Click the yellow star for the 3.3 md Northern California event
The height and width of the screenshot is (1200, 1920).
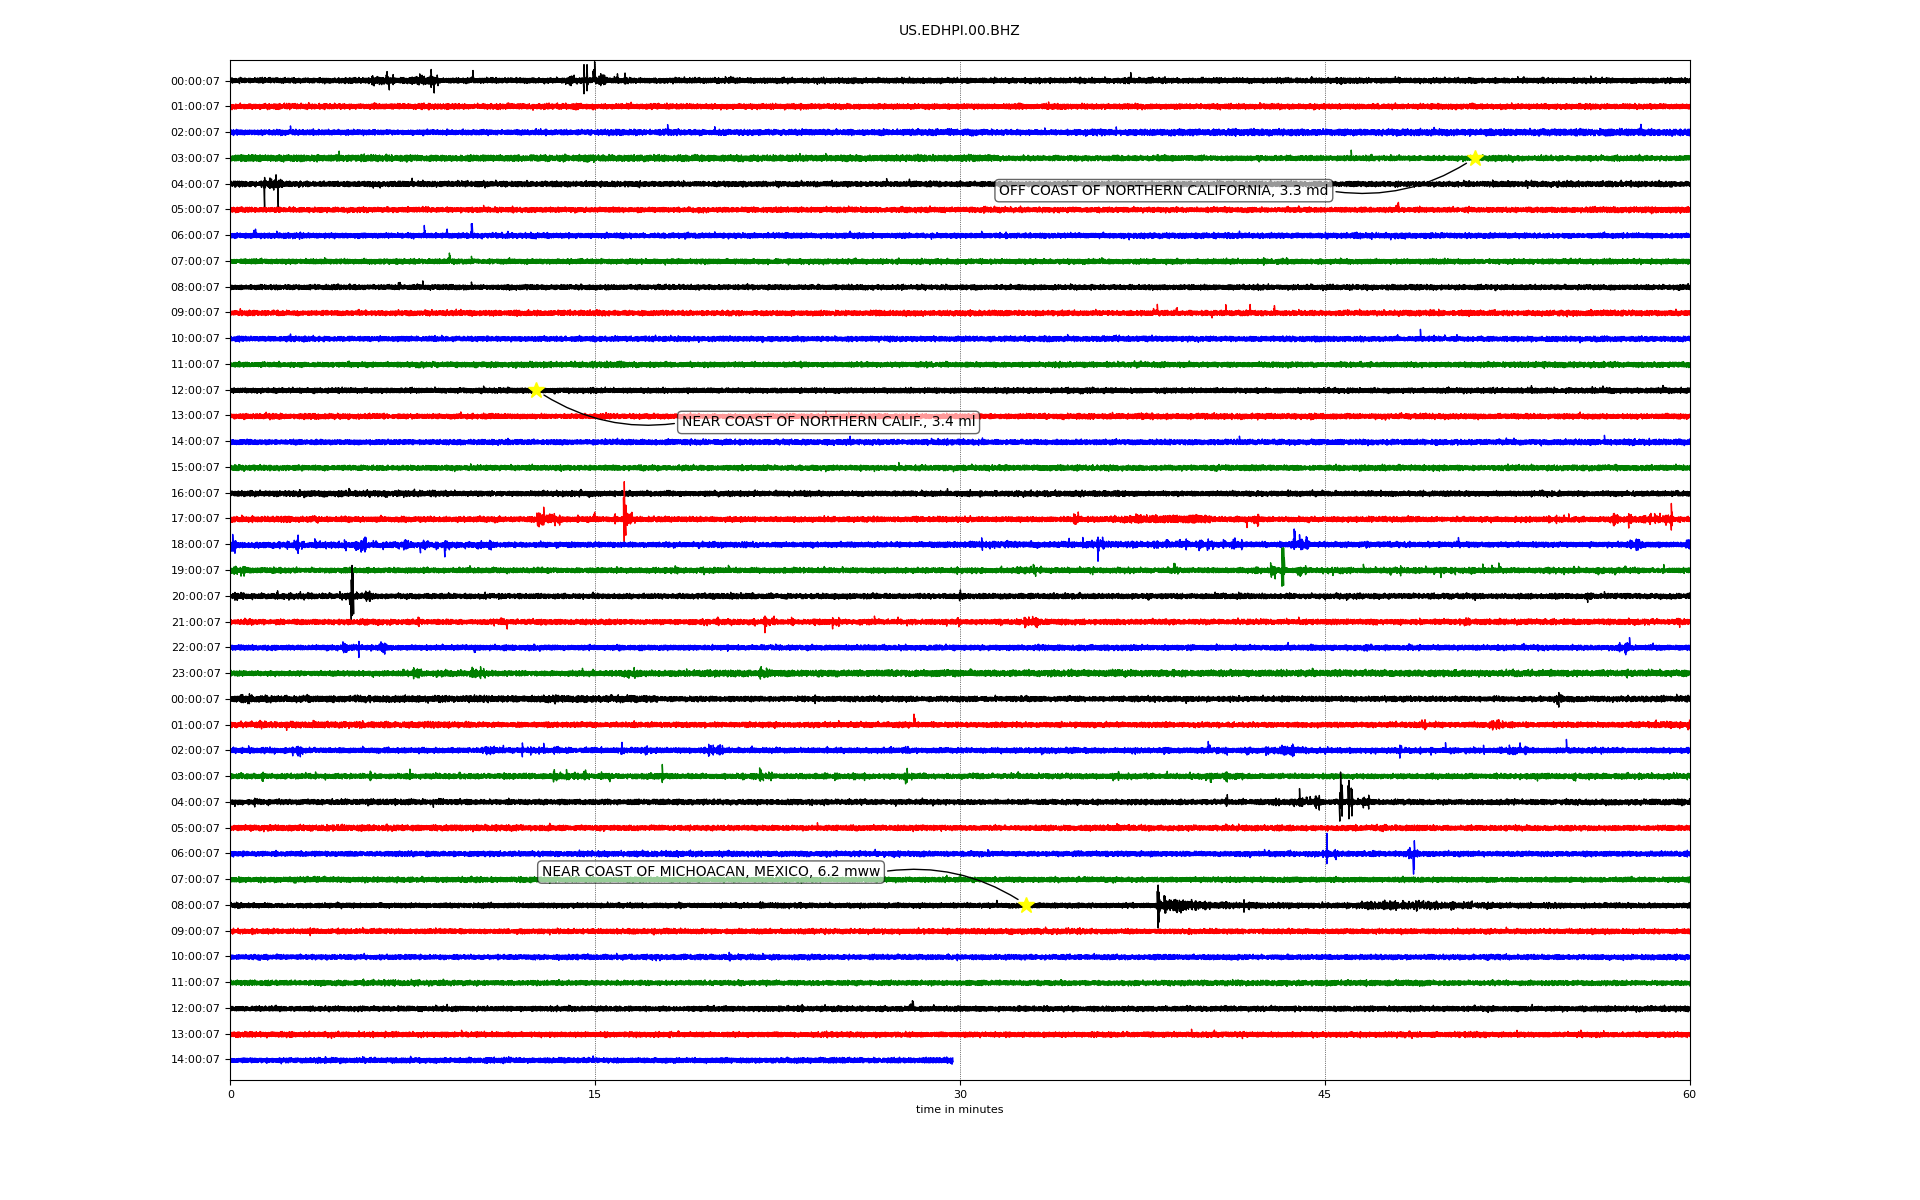click(x=1475, y=158)
